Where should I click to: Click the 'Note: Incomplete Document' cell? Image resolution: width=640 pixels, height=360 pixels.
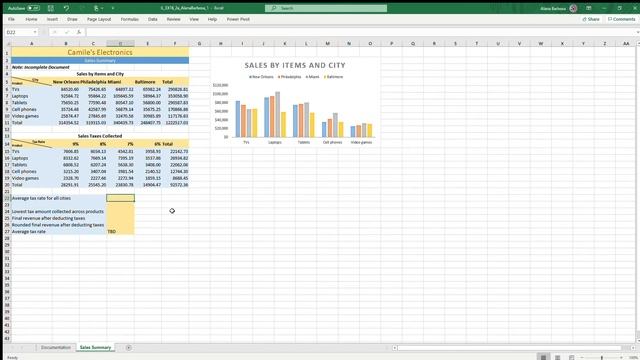pyautogui.click(x=40, y=67)
